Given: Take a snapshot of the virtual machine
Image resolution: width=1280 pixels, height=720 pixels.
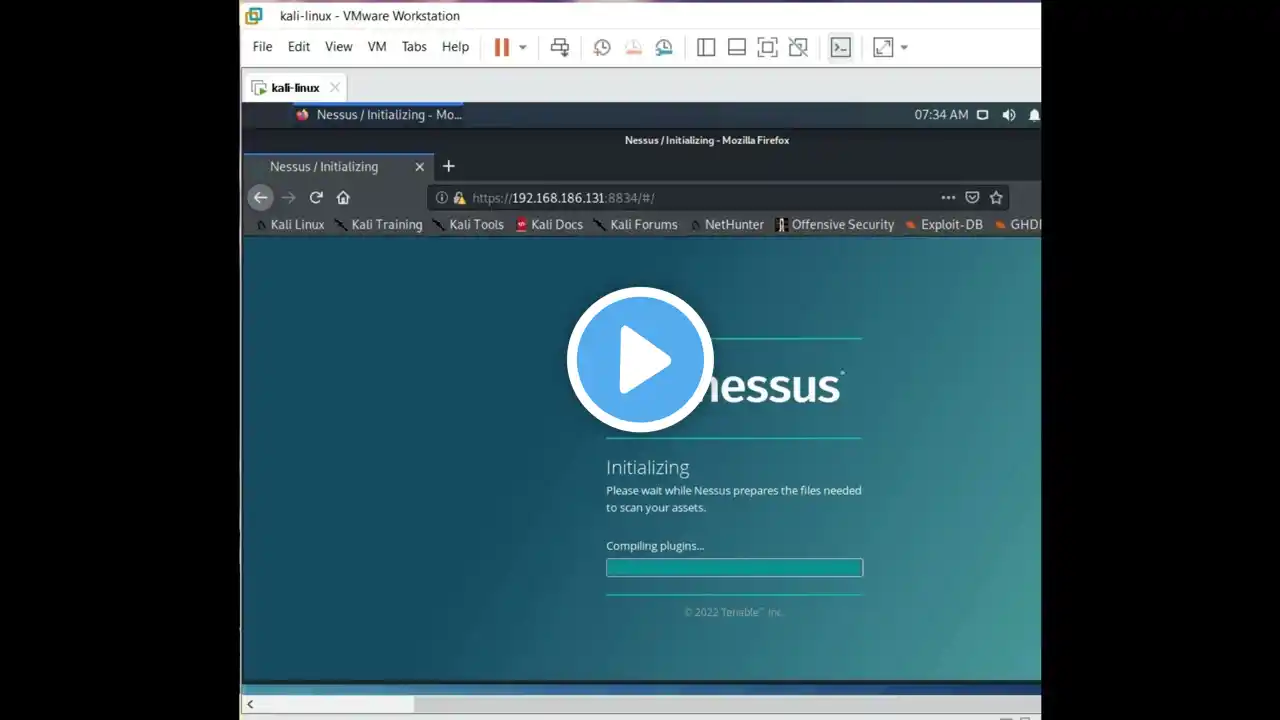Looking at the screenshot, I should (602, 47).
